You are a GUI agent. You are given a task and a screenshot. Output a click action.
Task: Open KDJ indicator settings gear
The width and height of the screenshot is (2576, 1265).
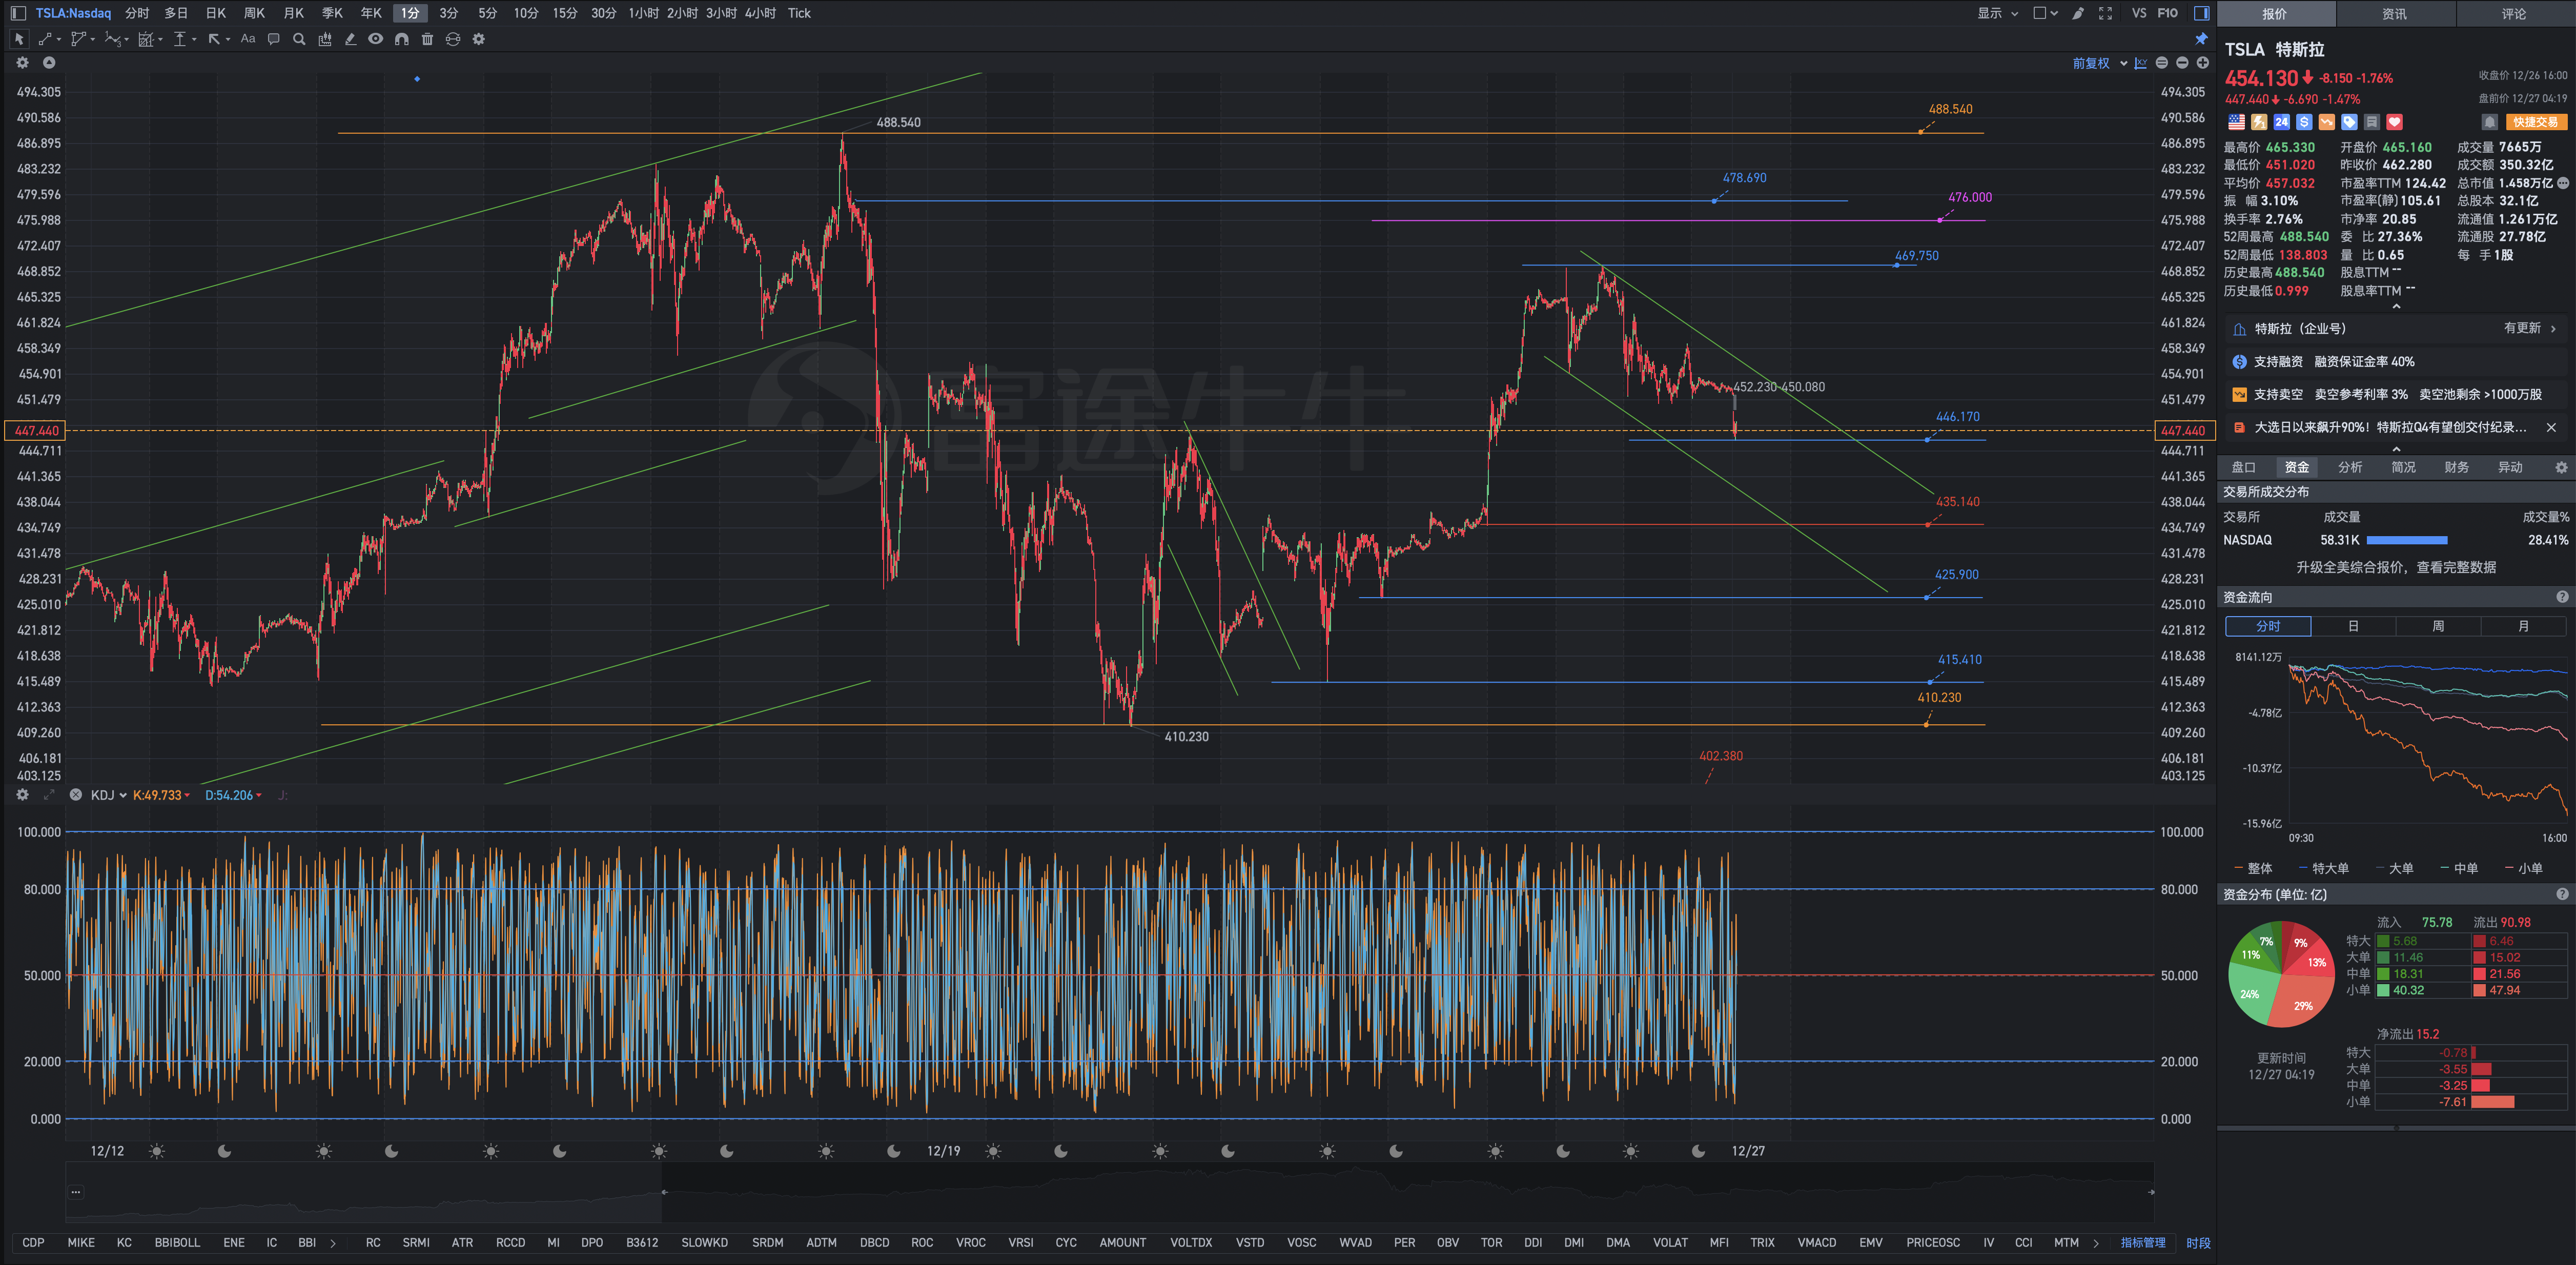tap(22, 795)
